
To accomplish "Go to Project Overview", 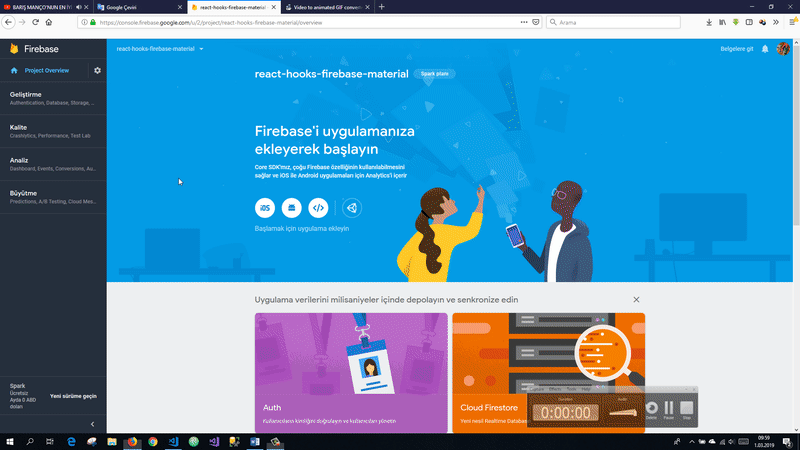I will pyautogui.click(x=46, y=70).
